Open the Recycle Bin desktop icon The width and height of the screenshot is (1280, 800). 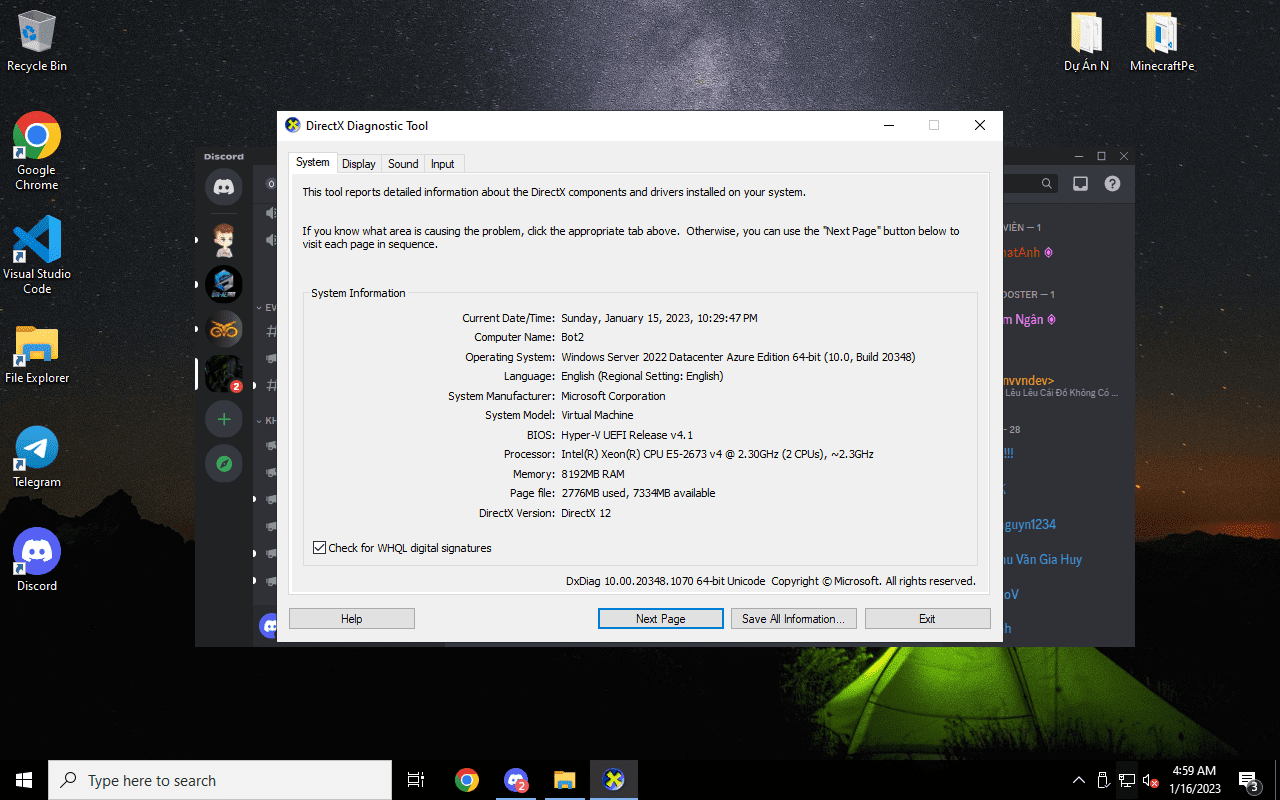(x=37, y=42)
